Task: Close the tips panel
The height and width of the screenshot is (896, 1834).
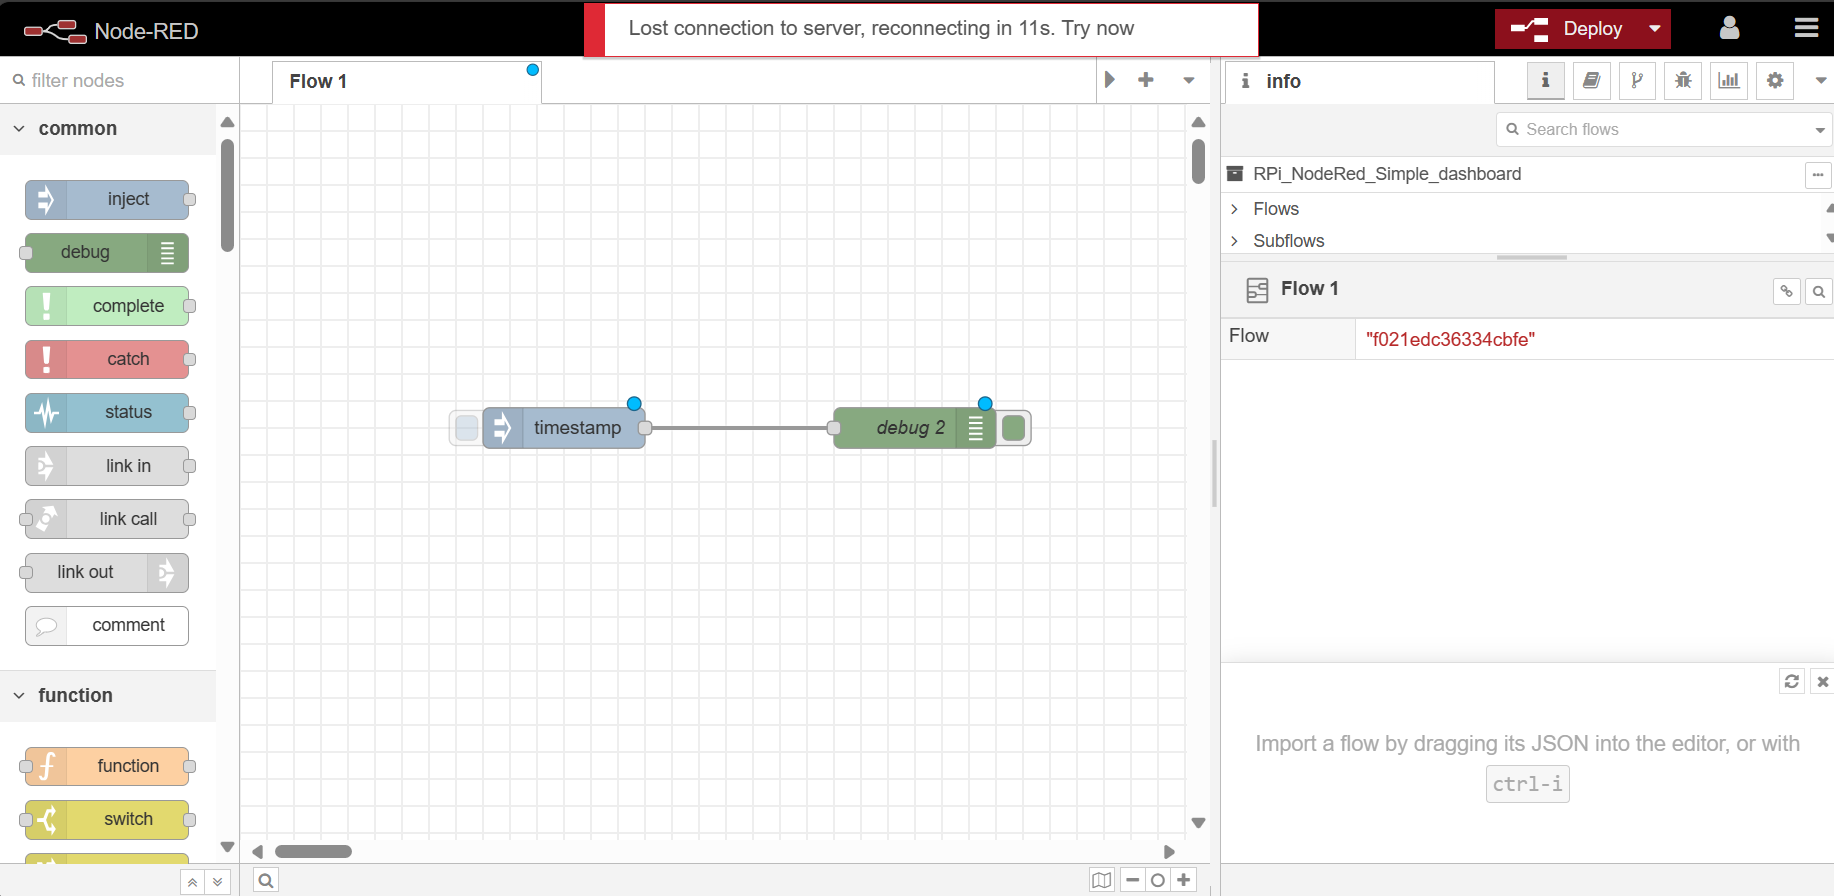Action: pyautogui.click(x=1823, y=681)
